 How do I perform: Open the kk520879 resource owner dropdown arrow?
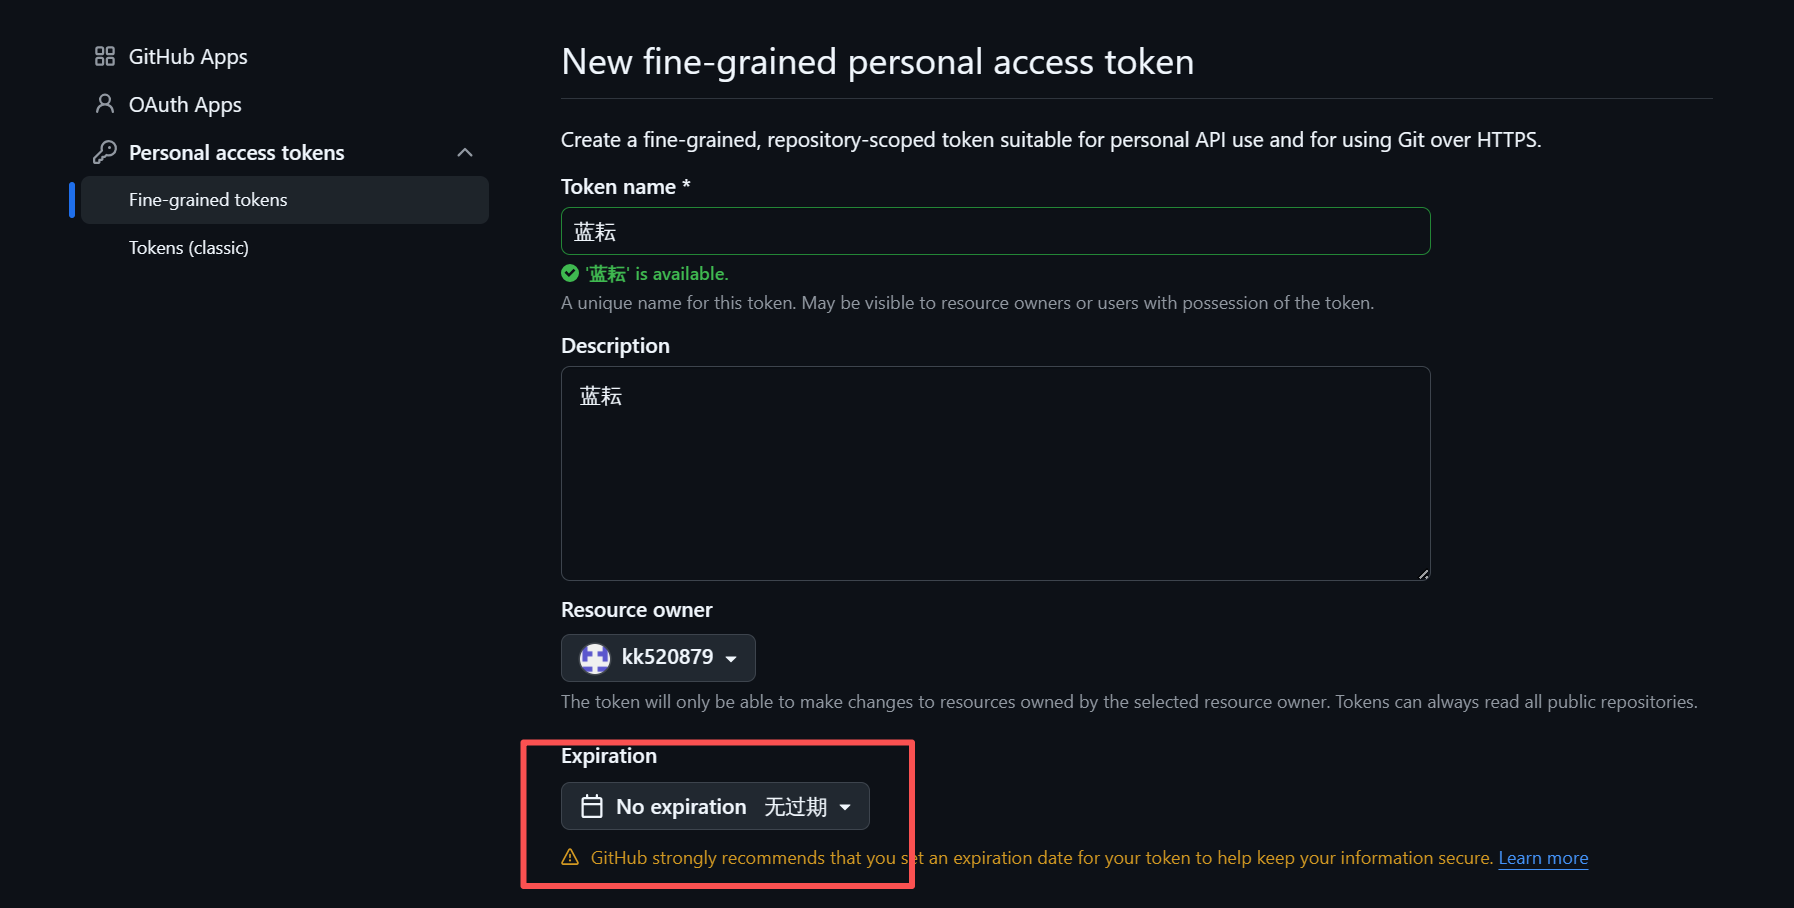731,659
